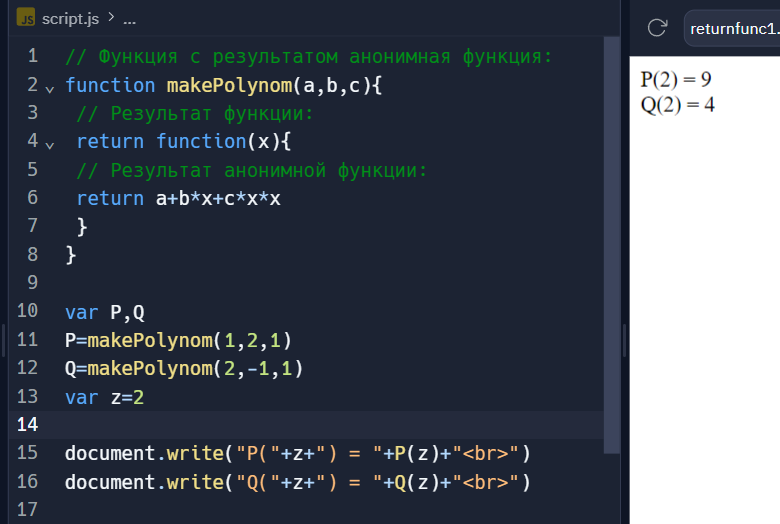Click the breadcrumb chevron after script.js
Image resolution: width=780 pixels, height=524 pixels.
110,18
